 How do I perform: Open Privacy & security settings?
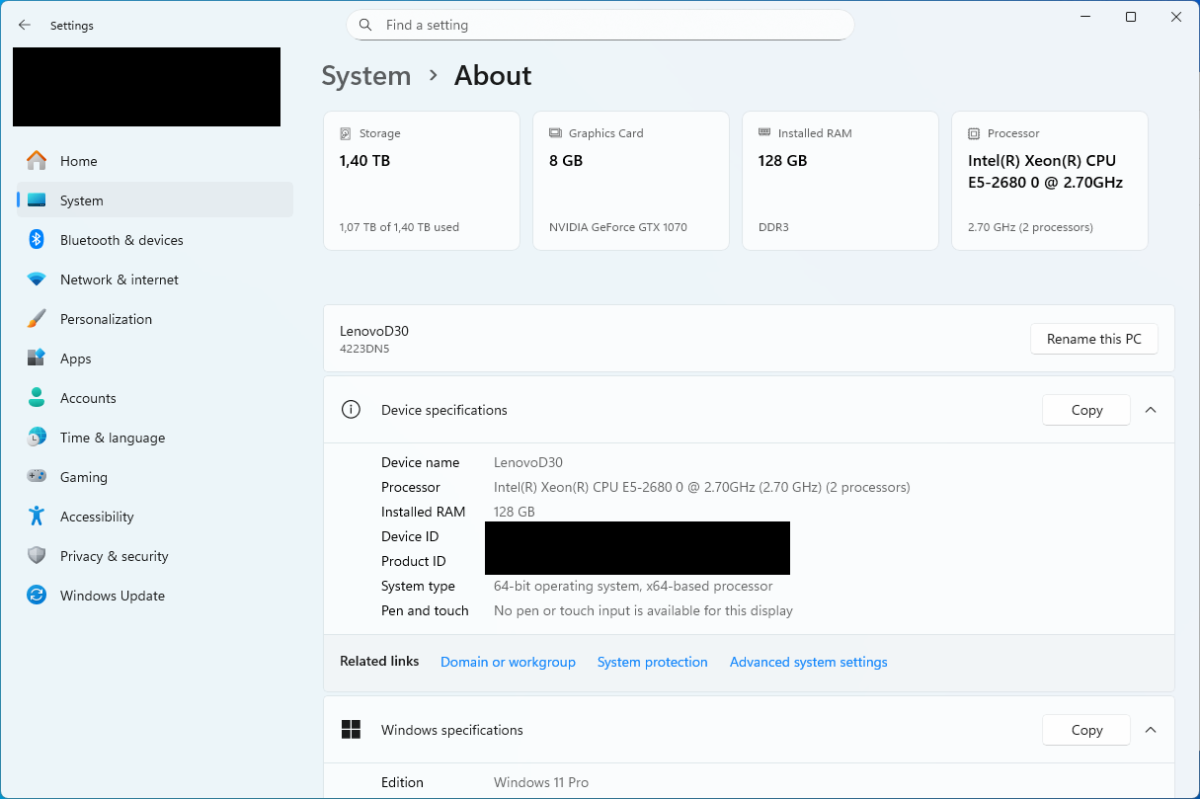click(x=113, y=556)
